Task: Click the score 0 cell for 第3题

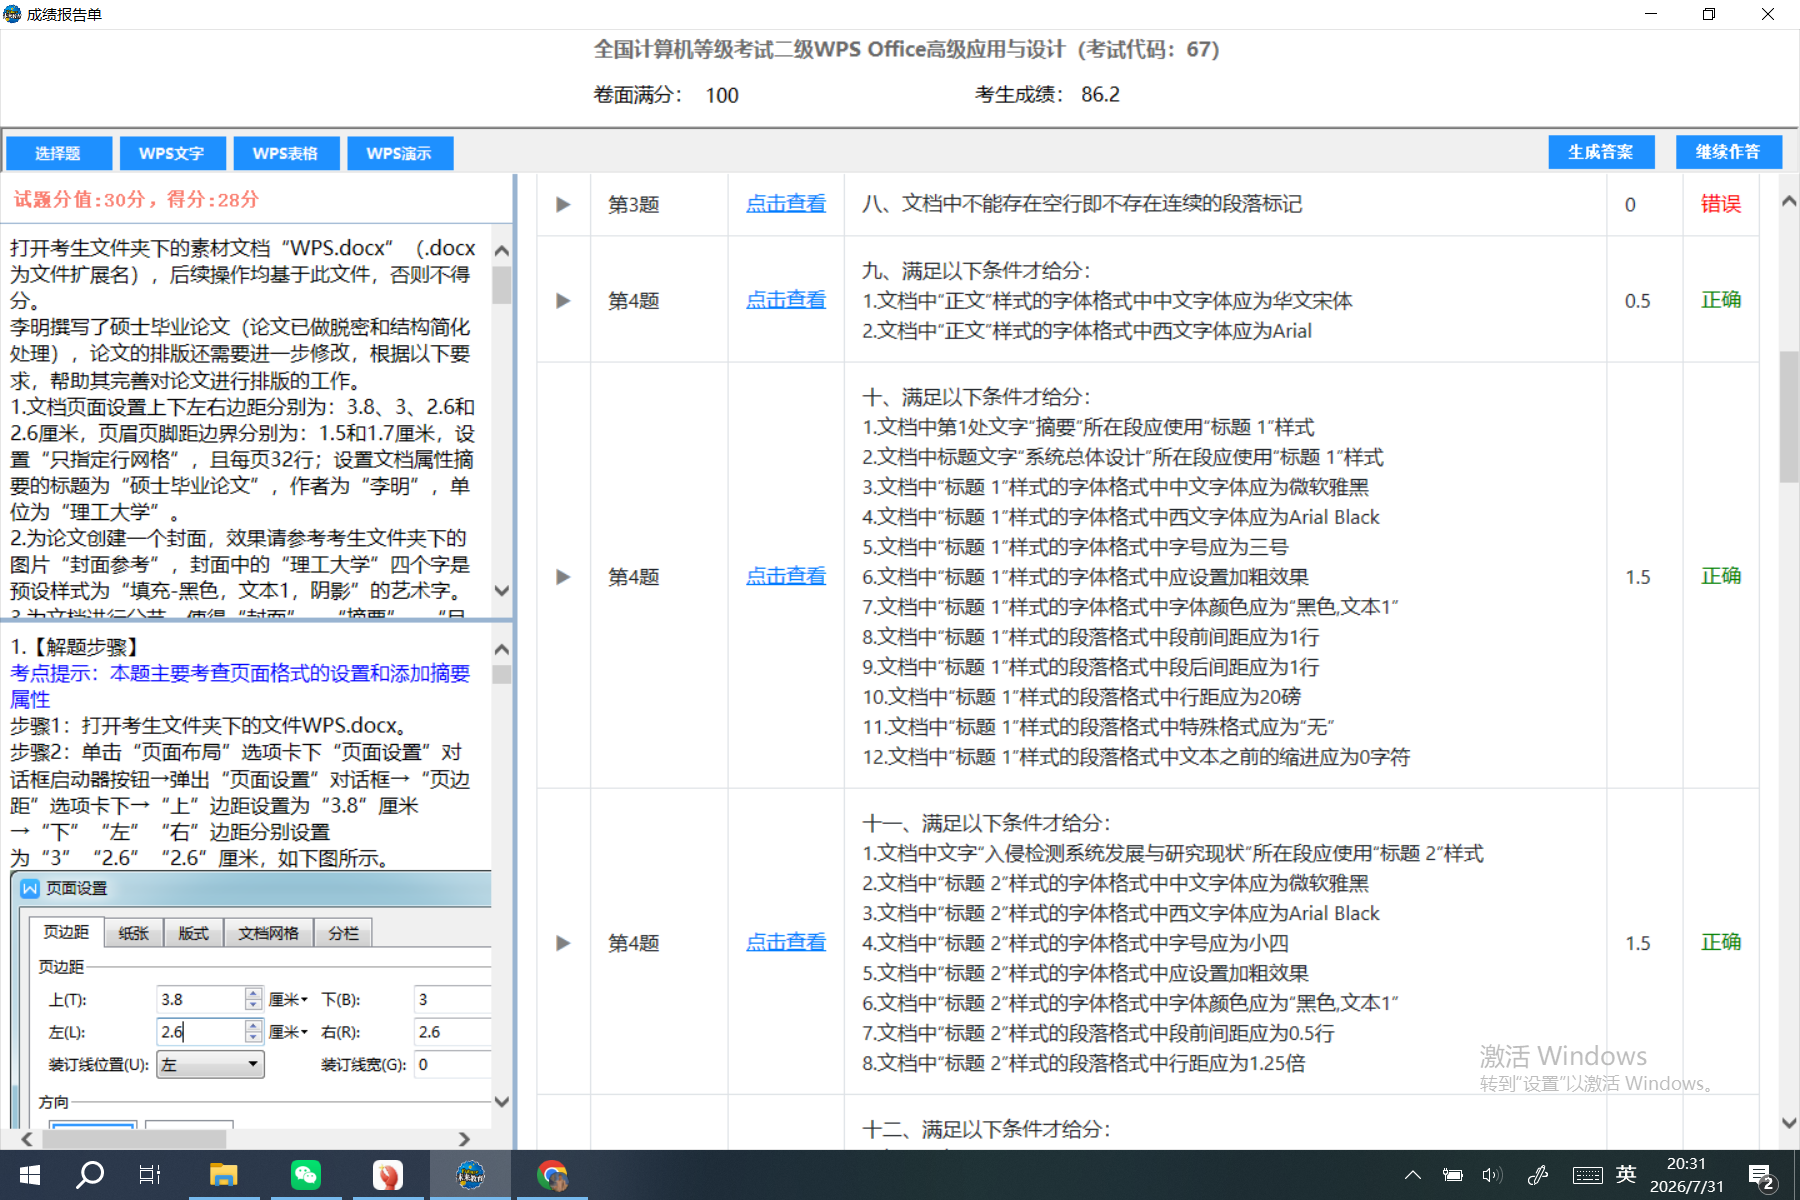Action: coord(1630,205)
